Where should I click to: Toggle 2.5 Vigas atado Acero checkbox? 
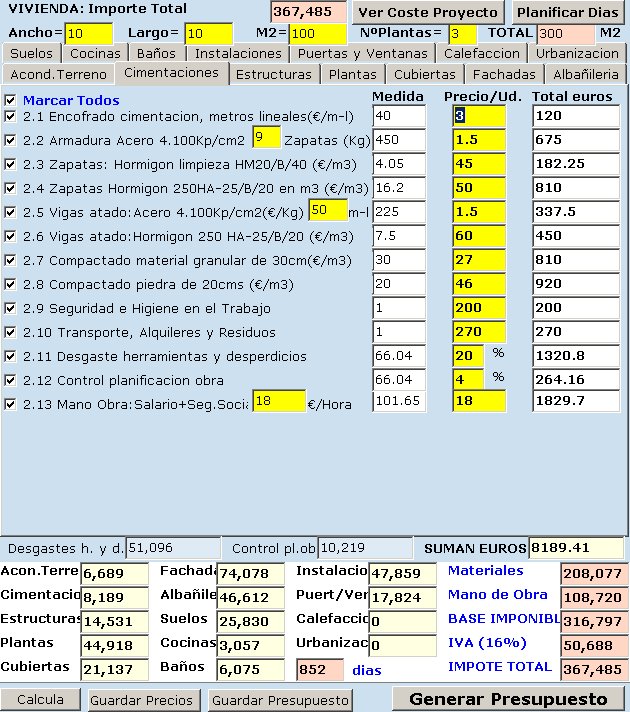click(x=10, y=213)
